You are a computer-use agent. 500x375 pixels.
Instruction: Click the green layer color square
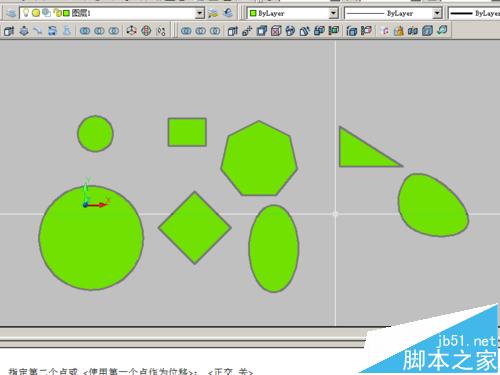66,13
